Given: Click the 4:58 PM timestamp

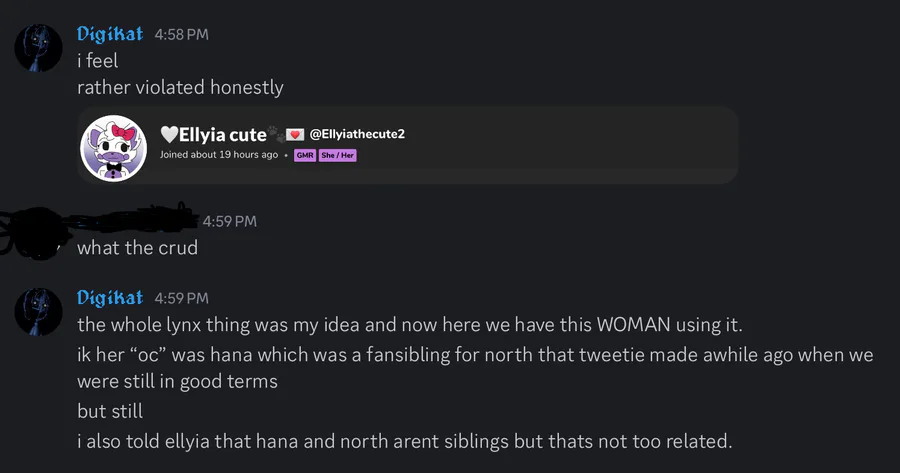Looking at the screenshot, I should [x=182, y=35].
